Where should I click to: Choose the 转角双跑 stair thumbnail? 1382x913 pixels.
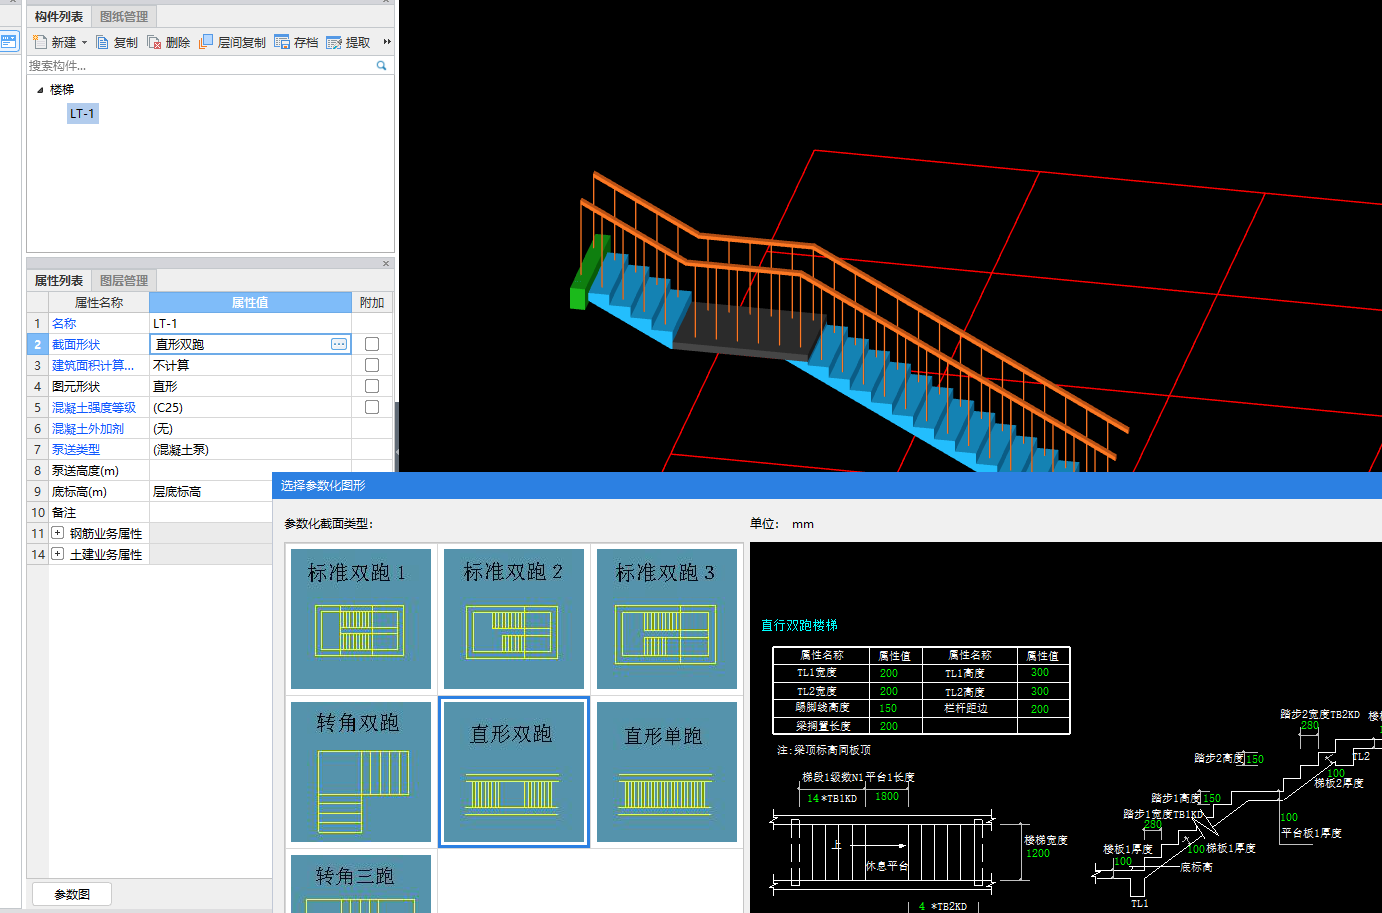(361, 771)
